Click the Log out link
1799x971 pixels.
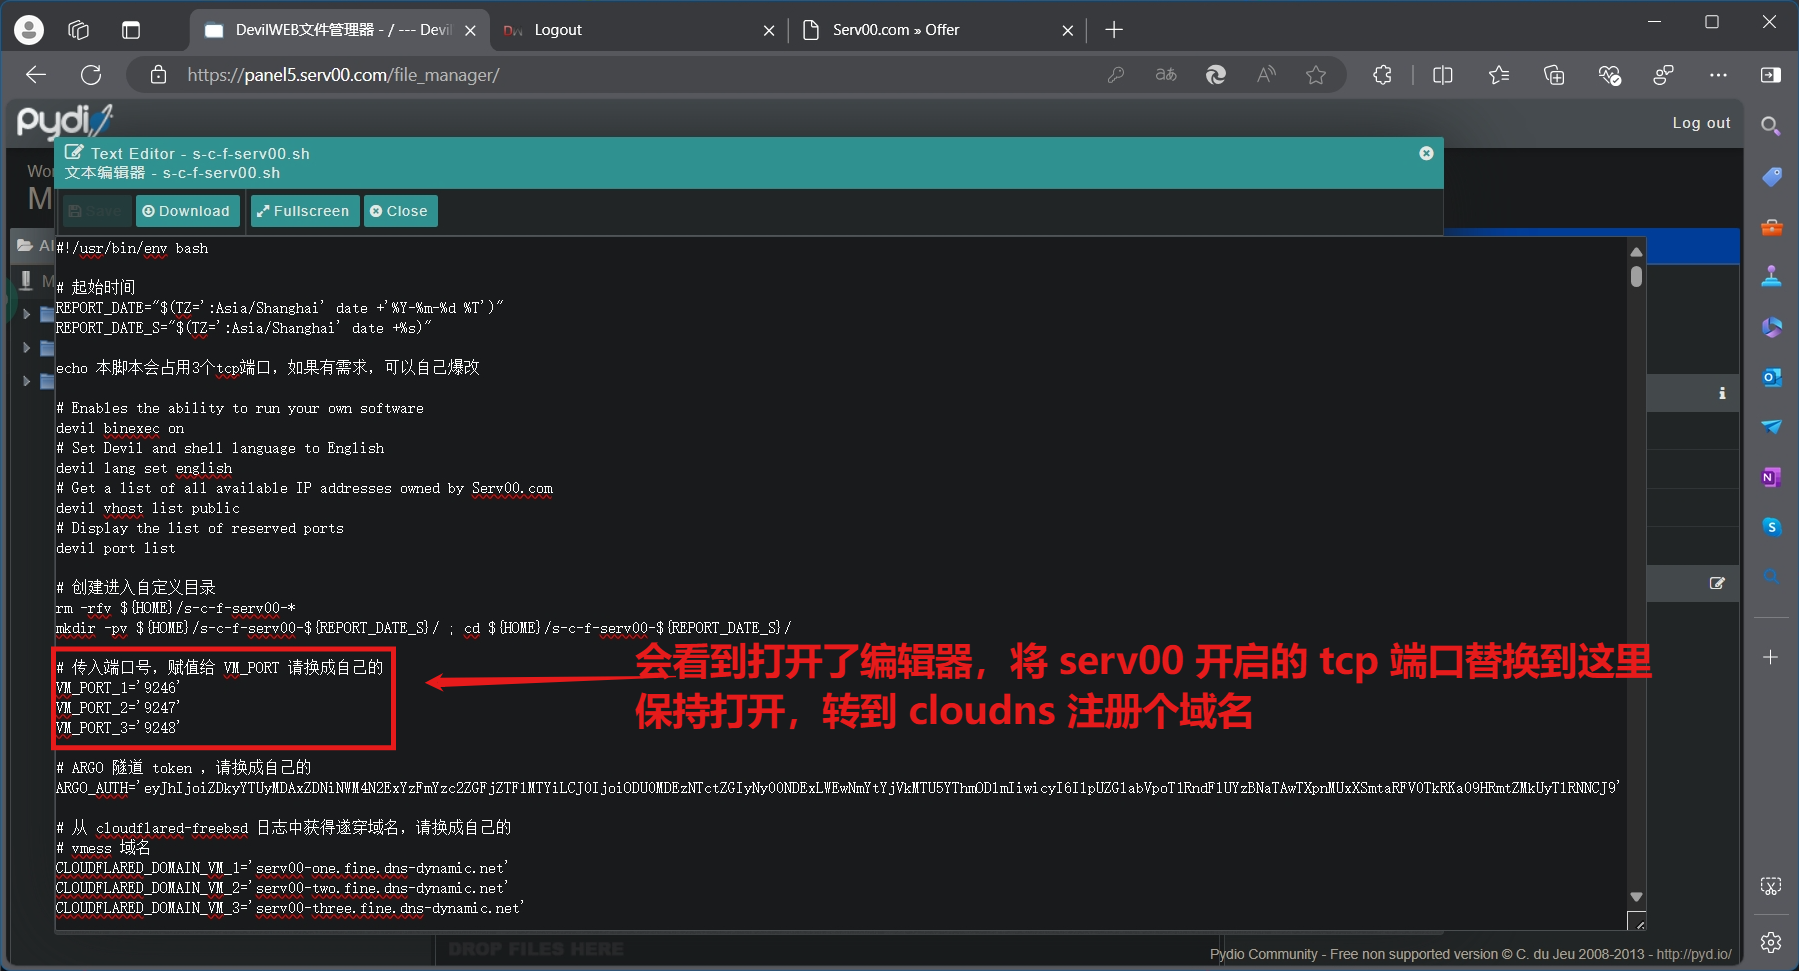click(1701, 123)
